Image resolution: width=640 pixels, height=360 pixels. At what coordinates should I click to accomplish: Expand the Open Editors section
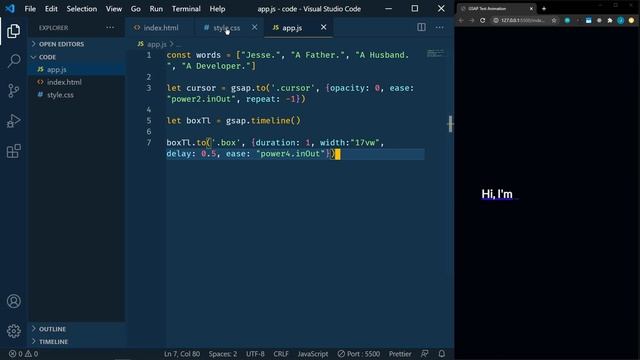(61, 44)
